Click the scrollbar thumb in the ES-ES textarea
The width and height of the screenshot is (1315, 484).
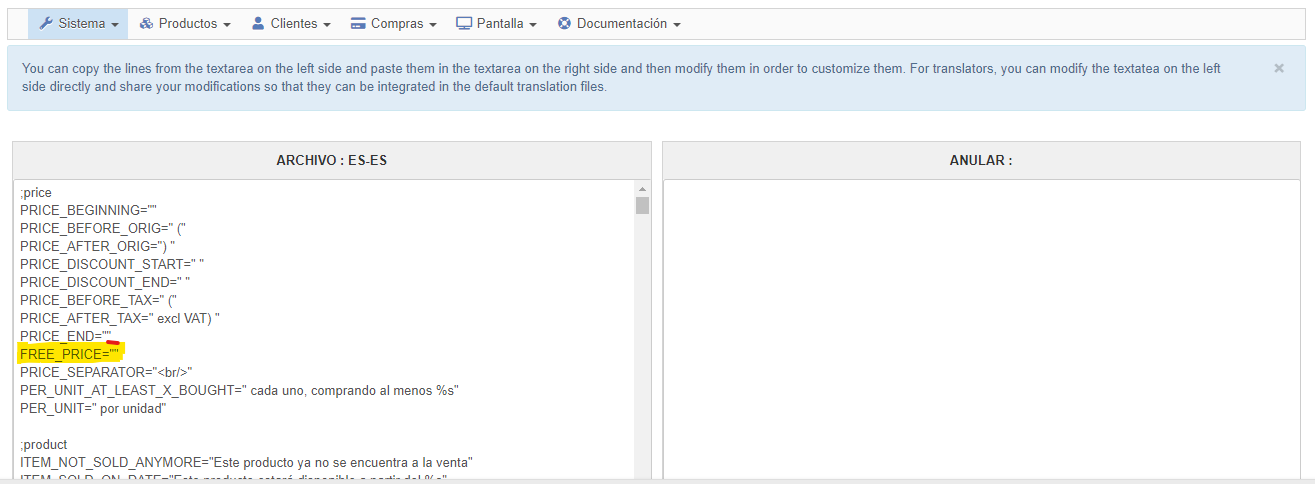point(642,206)
